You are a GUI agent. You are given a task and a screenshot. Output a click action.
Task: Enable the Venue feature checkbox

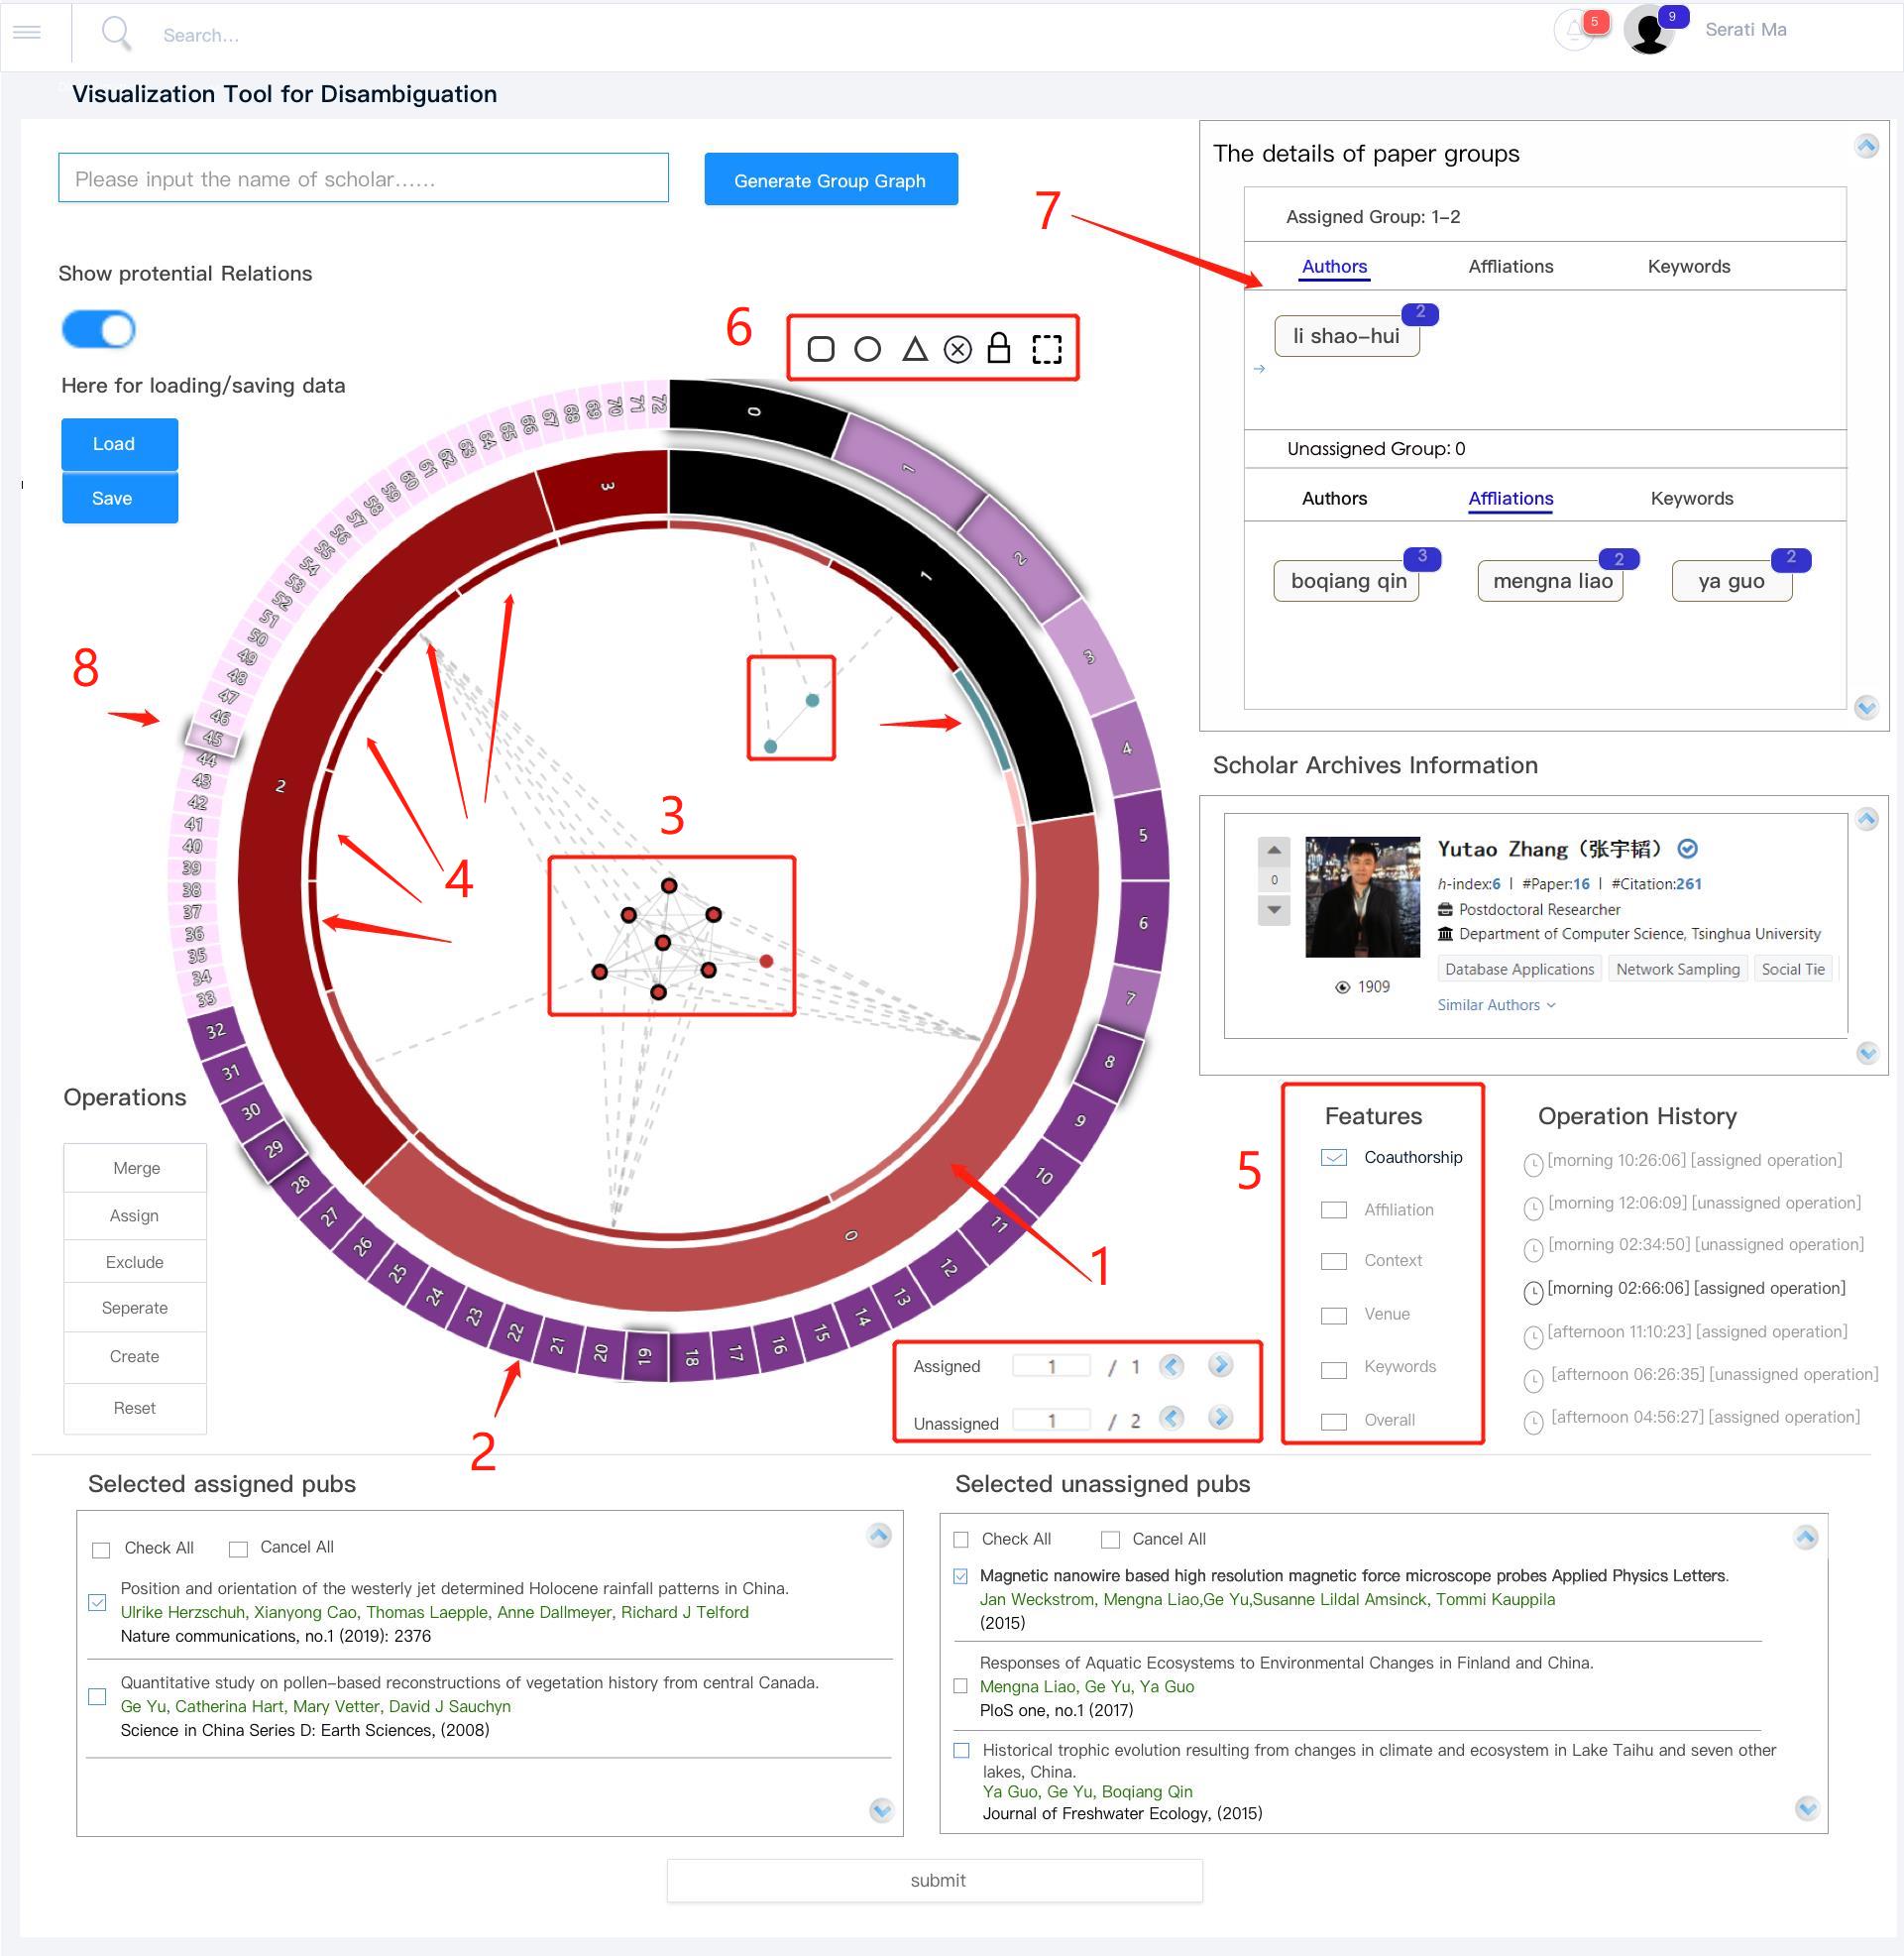[1333, 1315]
